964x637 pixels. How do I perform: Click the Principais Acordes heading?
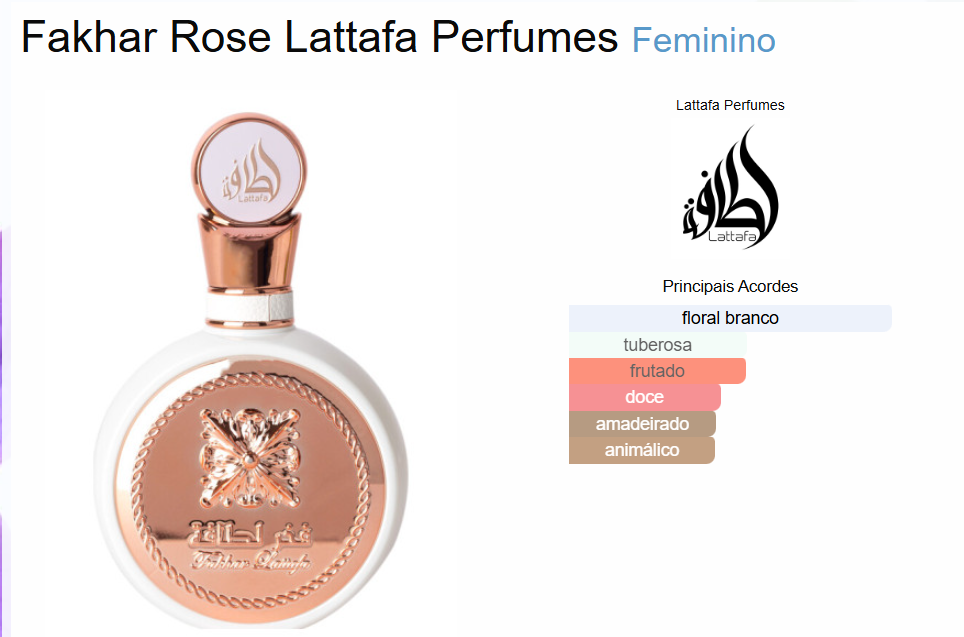click(730, 286)
